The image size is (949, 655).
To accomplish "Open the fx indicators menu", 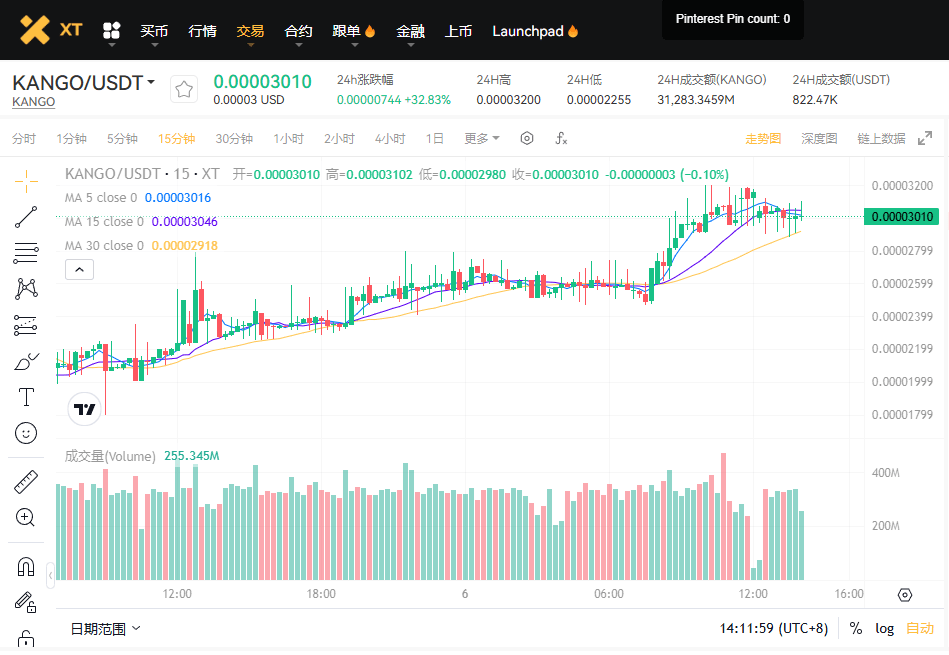I will [561, 139].
